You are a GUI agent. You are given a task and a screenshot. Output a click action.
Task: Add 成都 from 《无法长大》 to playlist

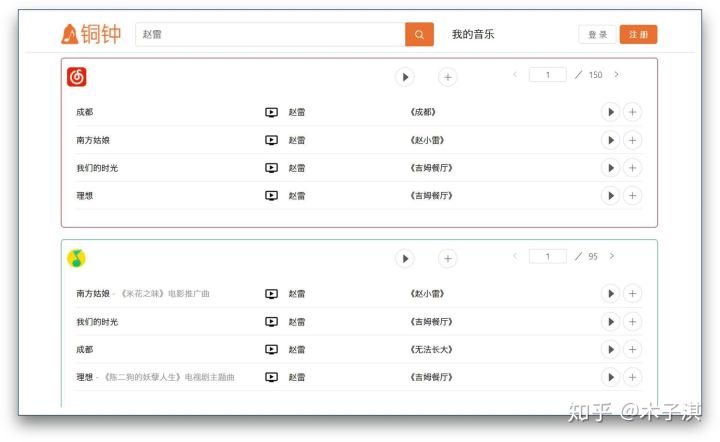632,349
